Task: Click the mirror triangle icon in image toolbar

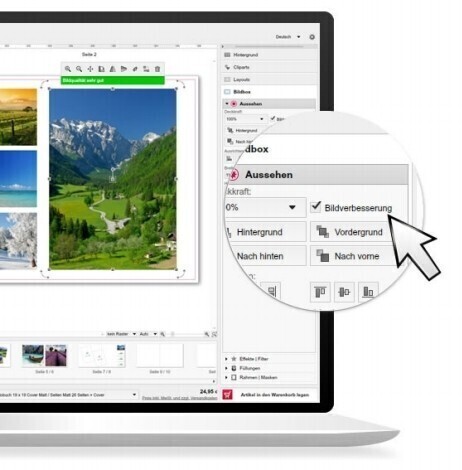Action: pos(113,69)
